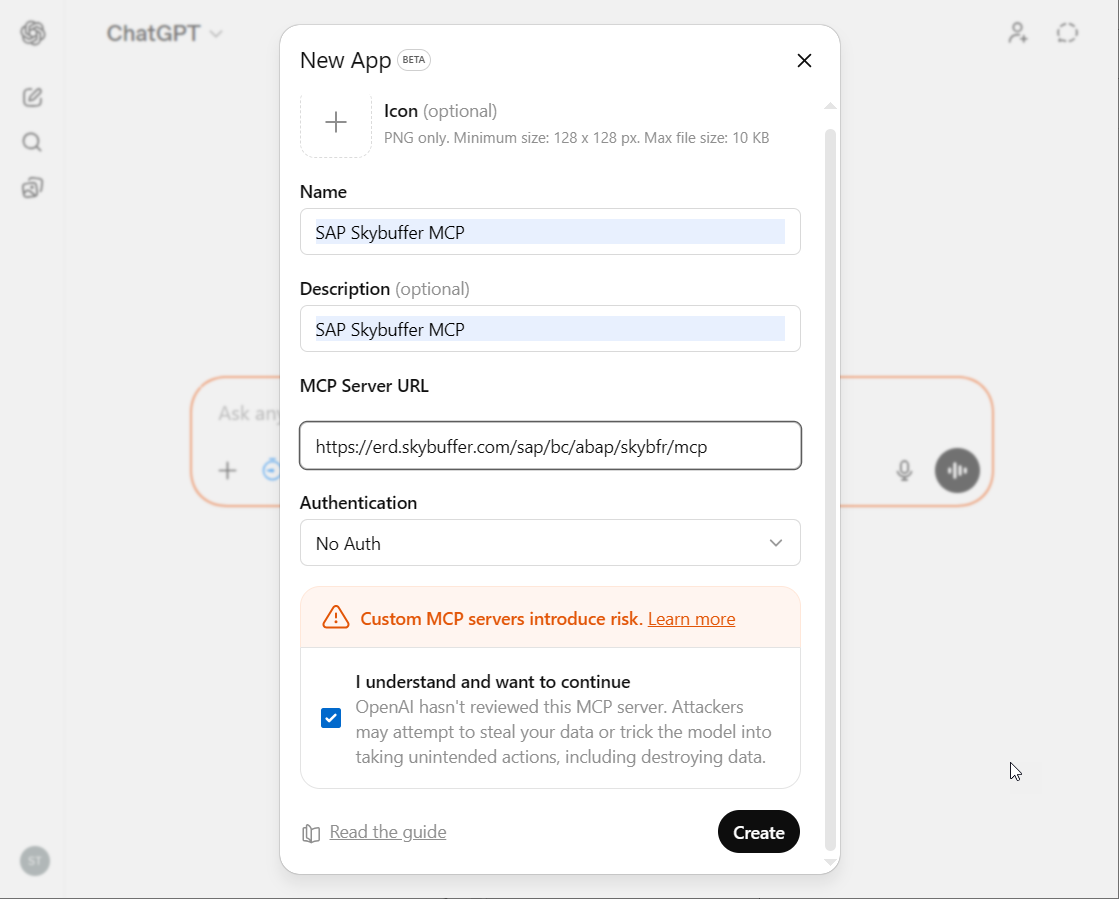Viewport: 1119px width, 899px height.
Task: Click the Name input field
Action: tap(550, 232)
